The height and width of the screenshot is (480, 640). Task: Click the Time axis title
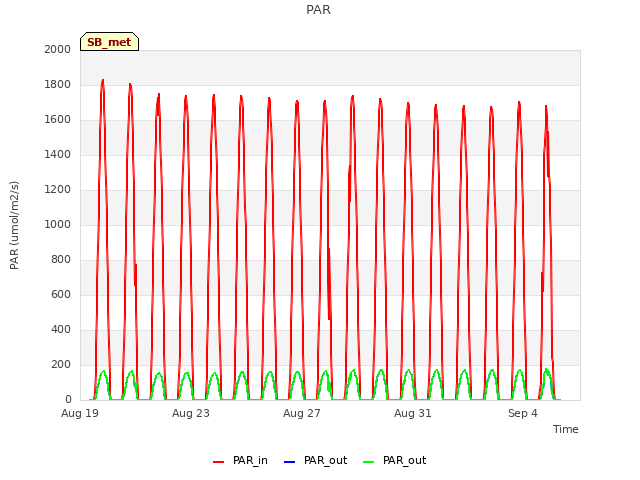pos(566,429)
